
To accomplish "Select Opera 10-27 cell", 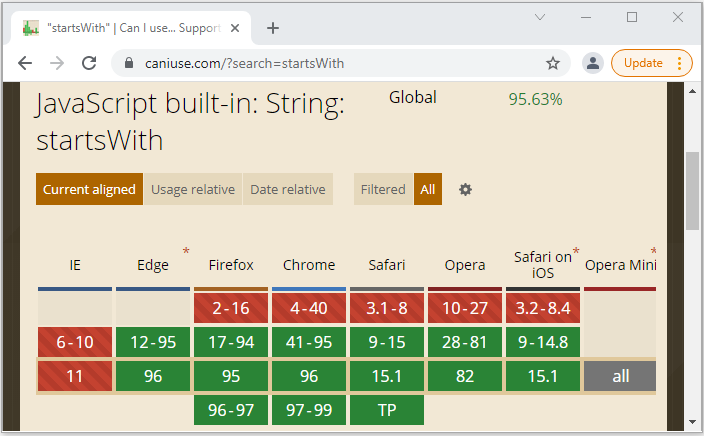I will [x=465, y=308].
